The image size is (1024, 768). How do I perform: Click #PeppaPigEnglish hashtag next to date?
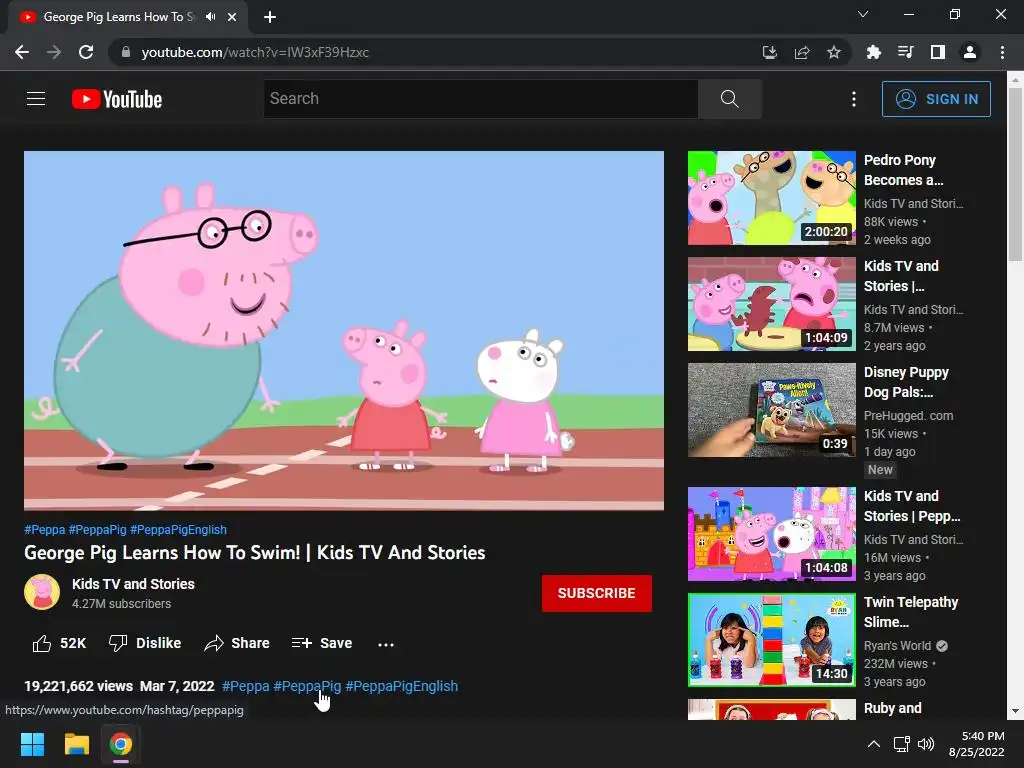[401, 686]
